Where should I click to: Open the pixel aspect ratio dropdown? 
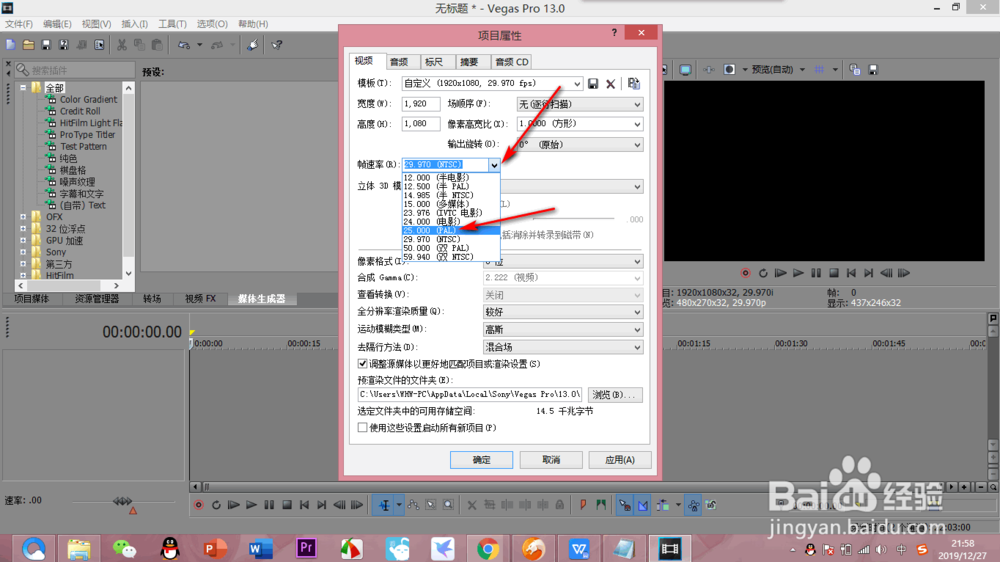click(636, 124)
